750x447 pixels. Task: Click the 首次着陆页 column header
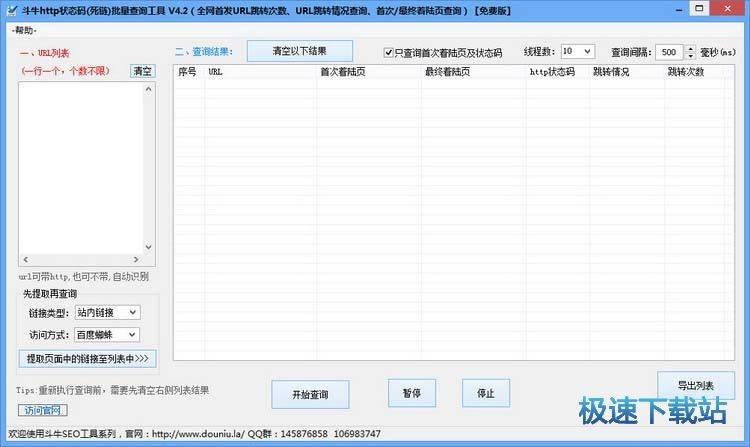369,72
